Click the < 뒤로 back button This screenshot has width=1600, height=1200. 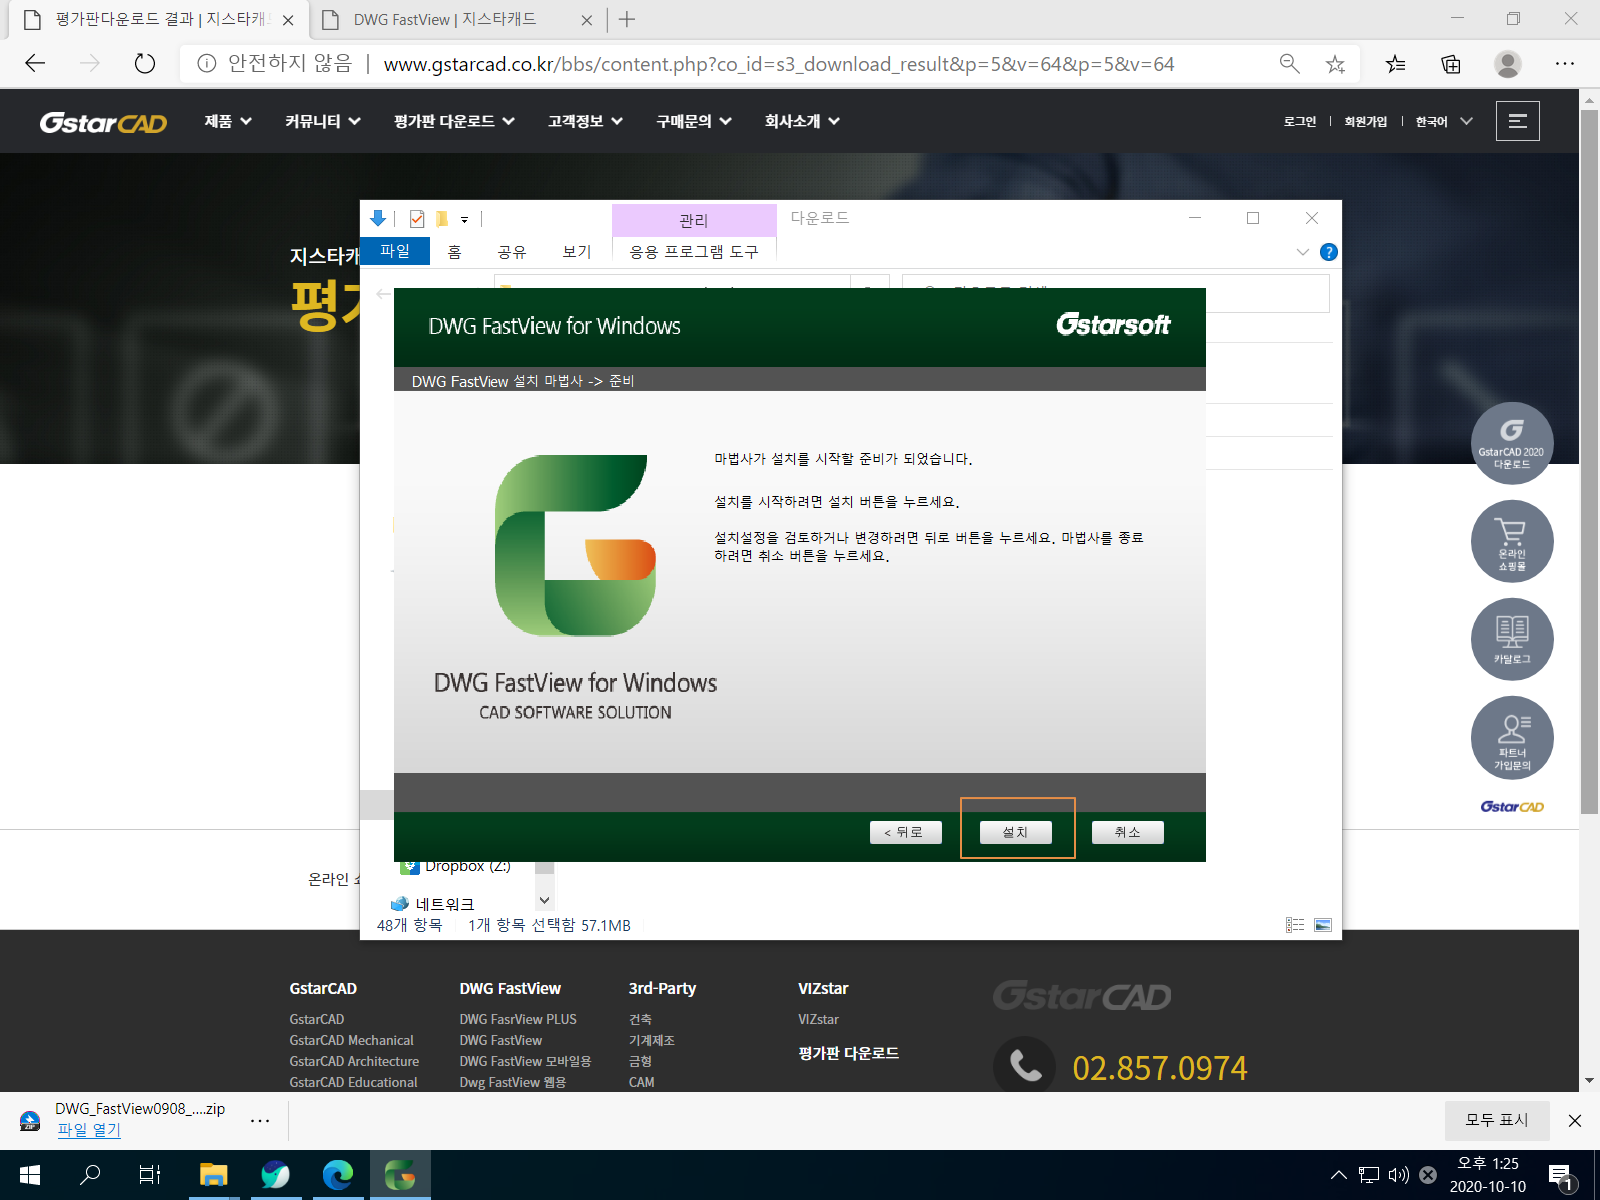click(x=905, y=832)
